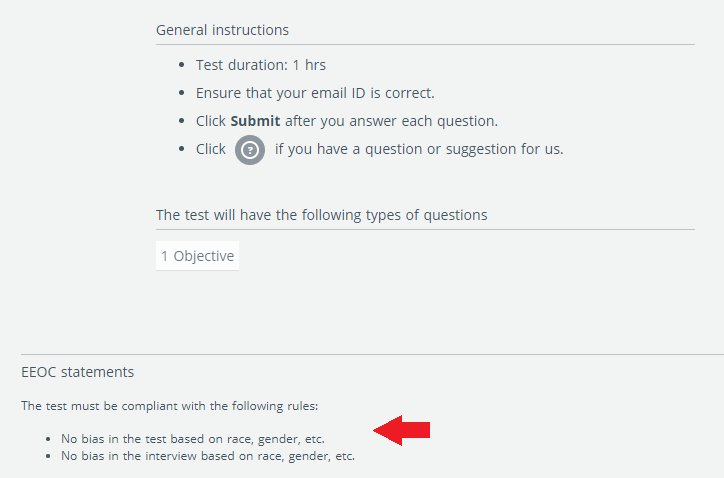Click the divider under General instructions
Image resolution: width=724 pixels, height=478 pixels.
[425, 45]
